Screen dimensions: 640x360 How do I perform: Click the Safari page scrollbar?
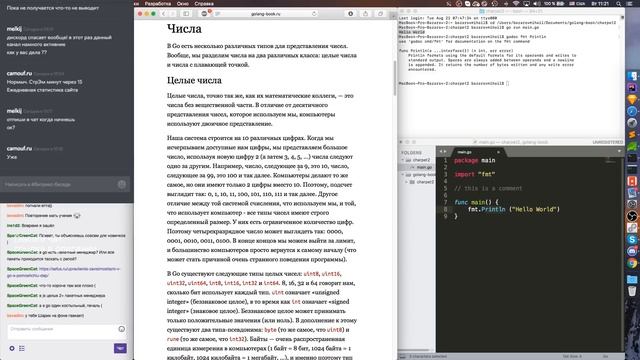tap(395, 78)
